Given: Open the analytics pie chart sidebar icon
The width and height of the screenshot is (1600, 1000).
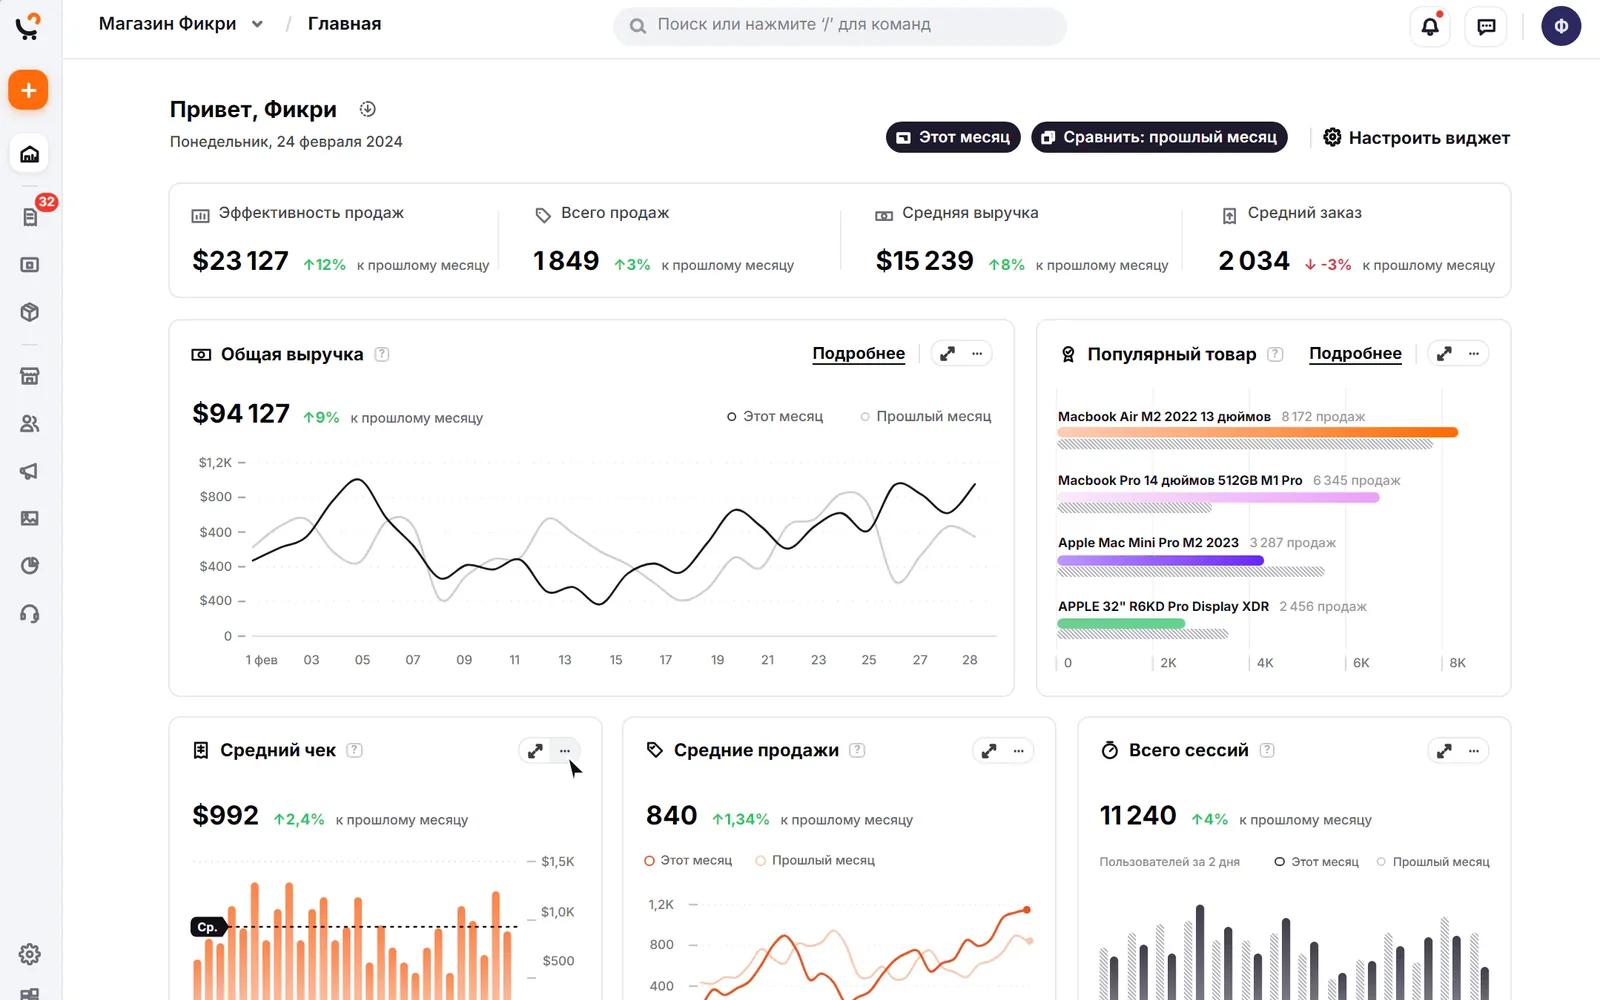Looking at the screenshot, I should coord(30,566).
